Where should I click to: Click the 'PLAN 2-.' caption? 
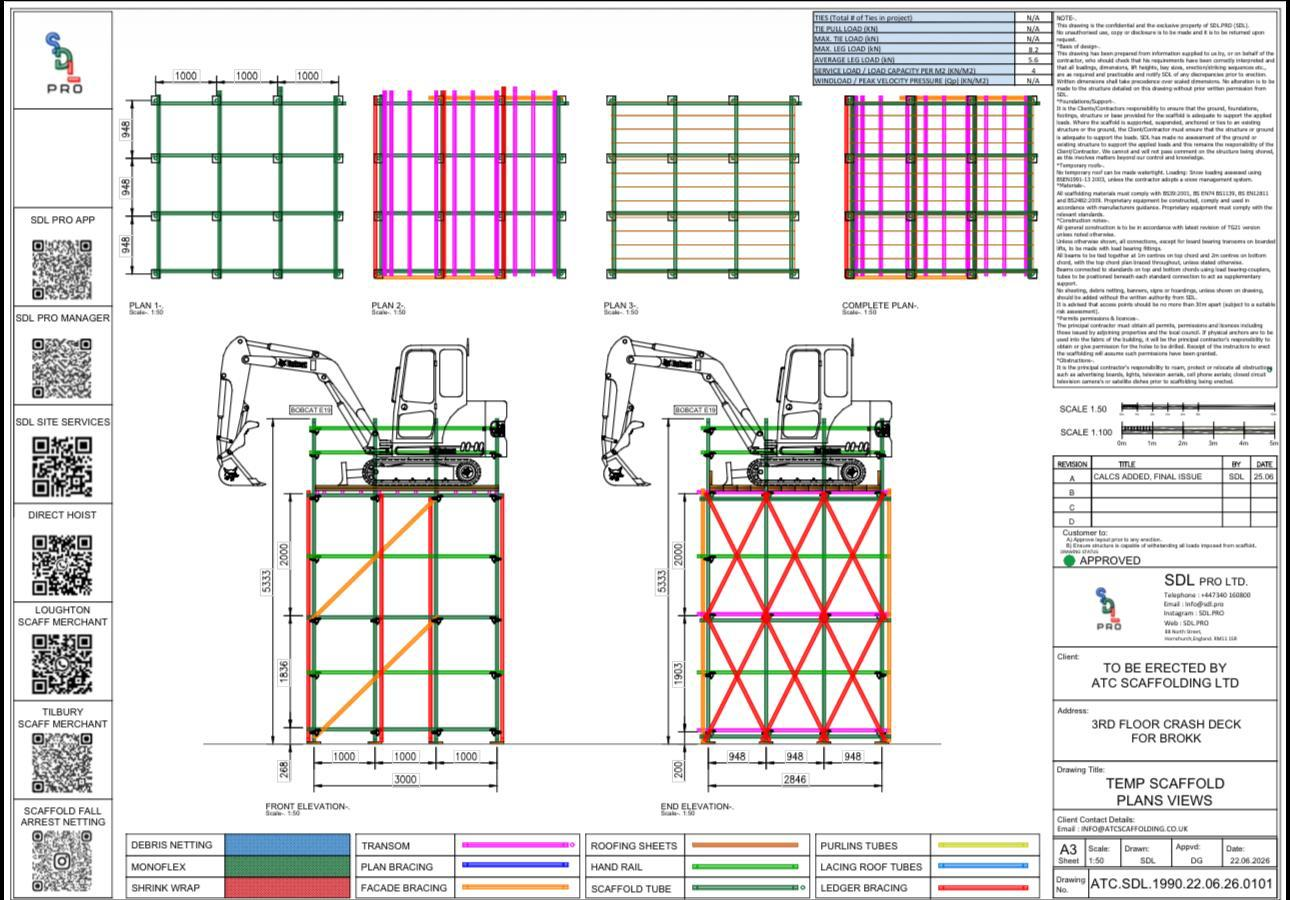tap(388, 306)
